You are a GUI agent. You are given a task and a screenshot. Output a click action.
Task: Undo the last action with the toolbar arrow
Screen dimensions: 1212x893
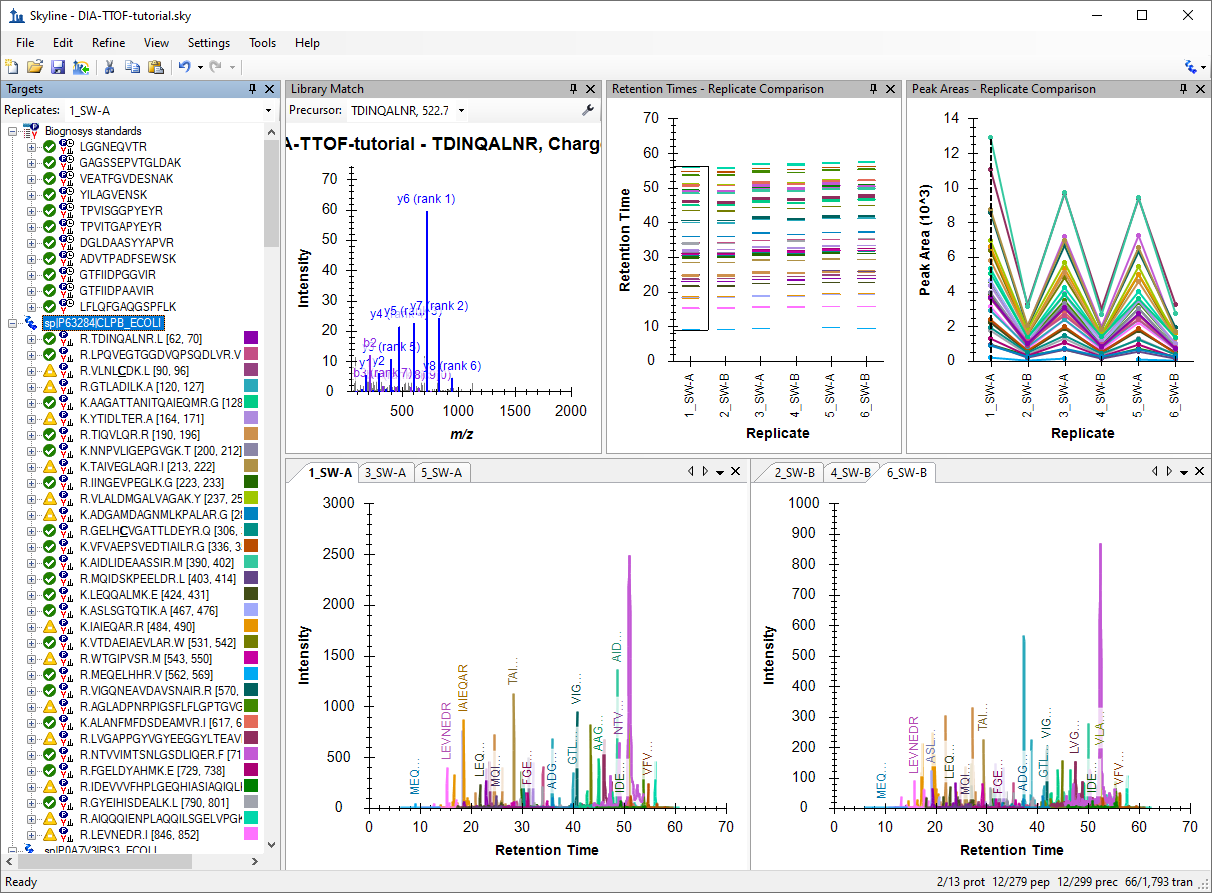184,67
